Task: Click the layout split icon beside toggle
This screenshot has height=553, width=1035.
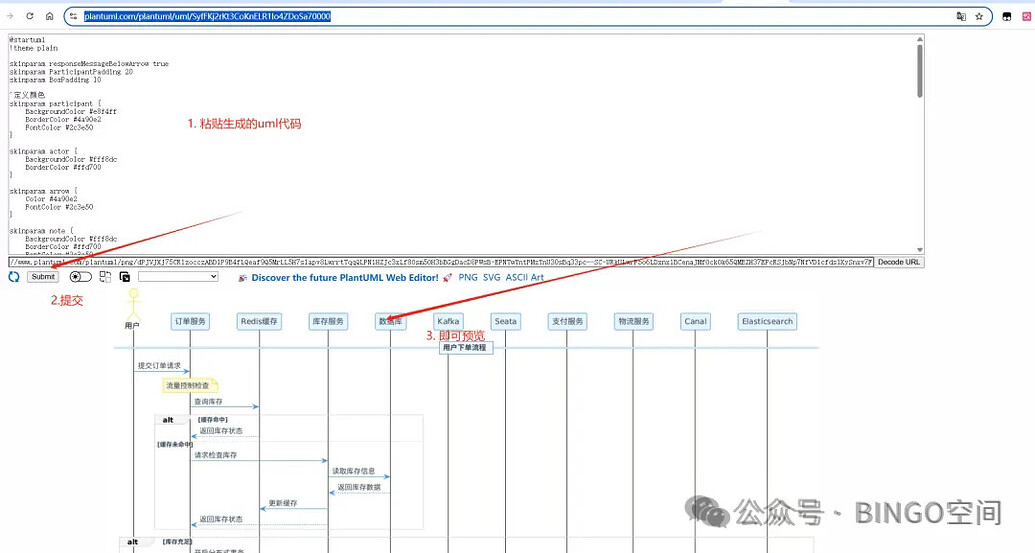Action: 106,277
